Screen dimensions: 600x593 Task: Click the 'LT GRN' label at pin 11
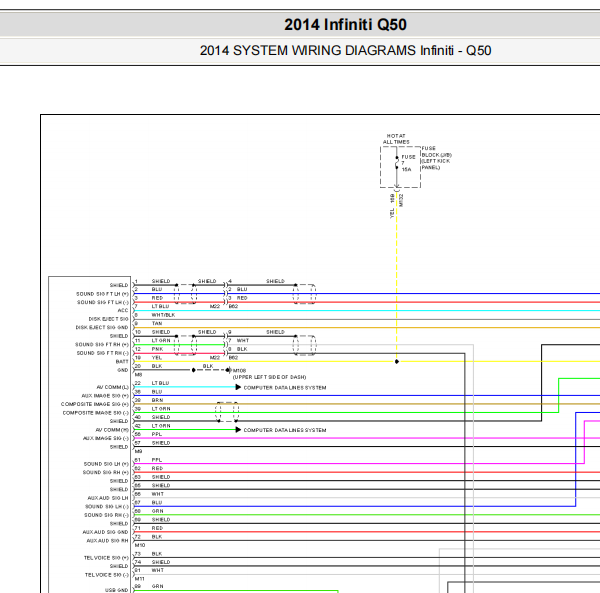point(161,340)
